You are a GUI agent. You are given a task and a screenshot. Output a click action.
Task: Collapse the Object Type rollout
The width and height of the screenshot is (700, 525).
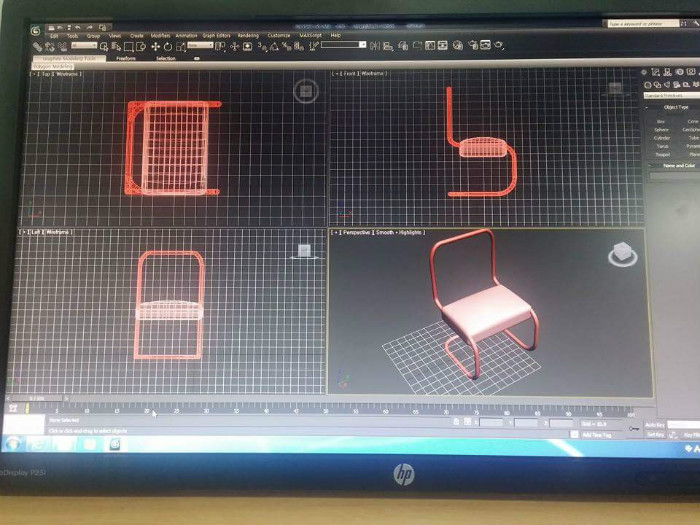(x=675, y=108)
